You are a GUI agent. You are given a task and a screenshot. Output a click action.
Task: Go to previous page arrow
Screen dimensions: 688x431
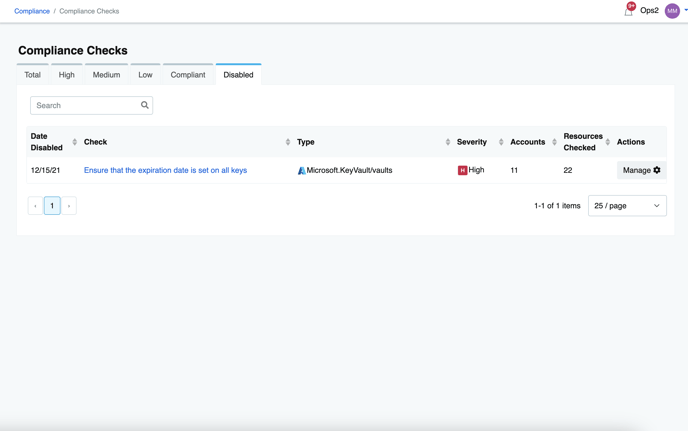point(35,206)
